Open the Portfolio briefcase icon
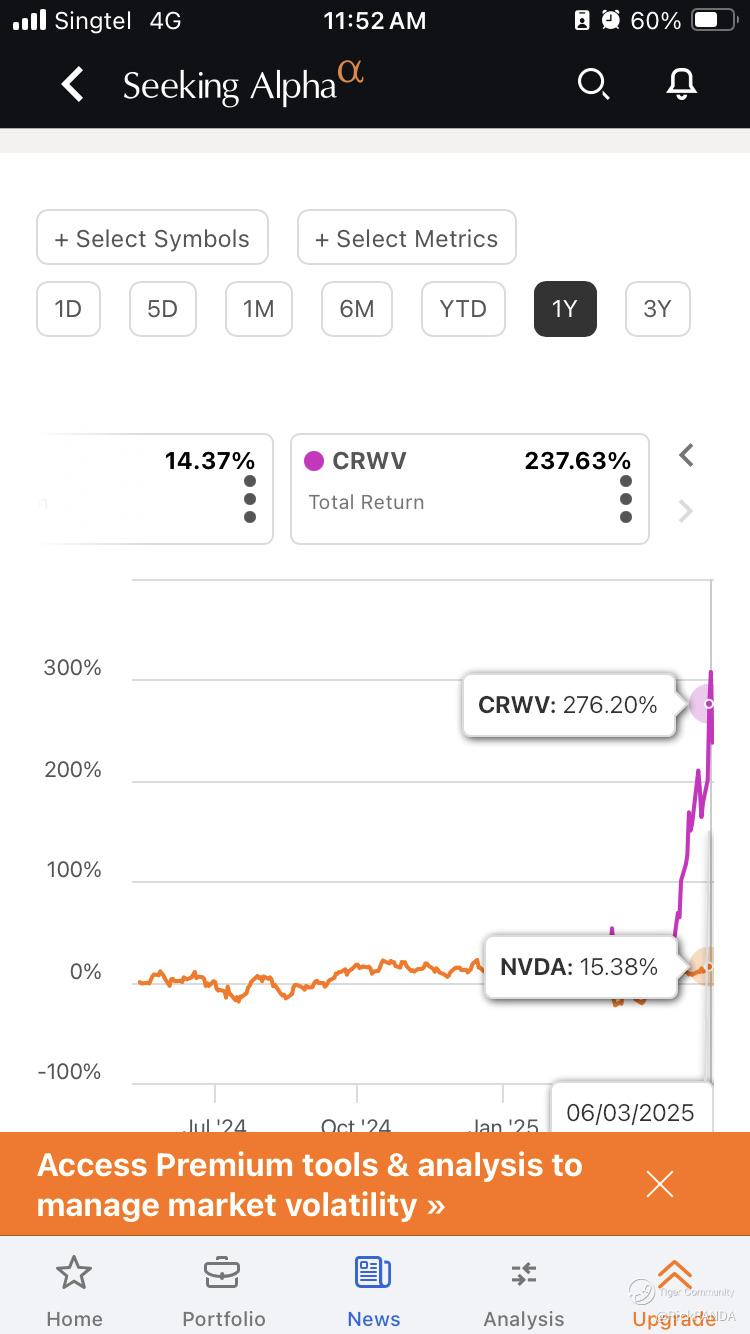 pyautogui.click(x=222, y=1274)
